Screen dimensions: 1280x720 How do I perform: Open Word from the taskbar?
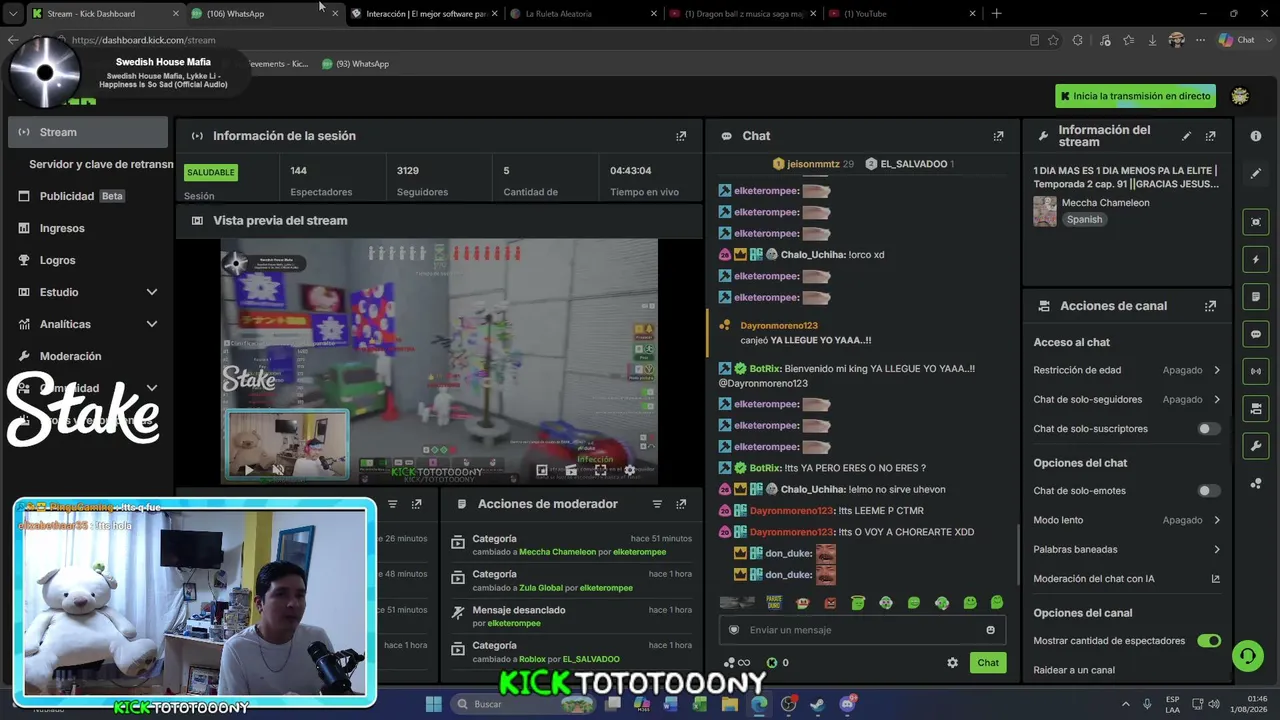[x=670, y=704]
